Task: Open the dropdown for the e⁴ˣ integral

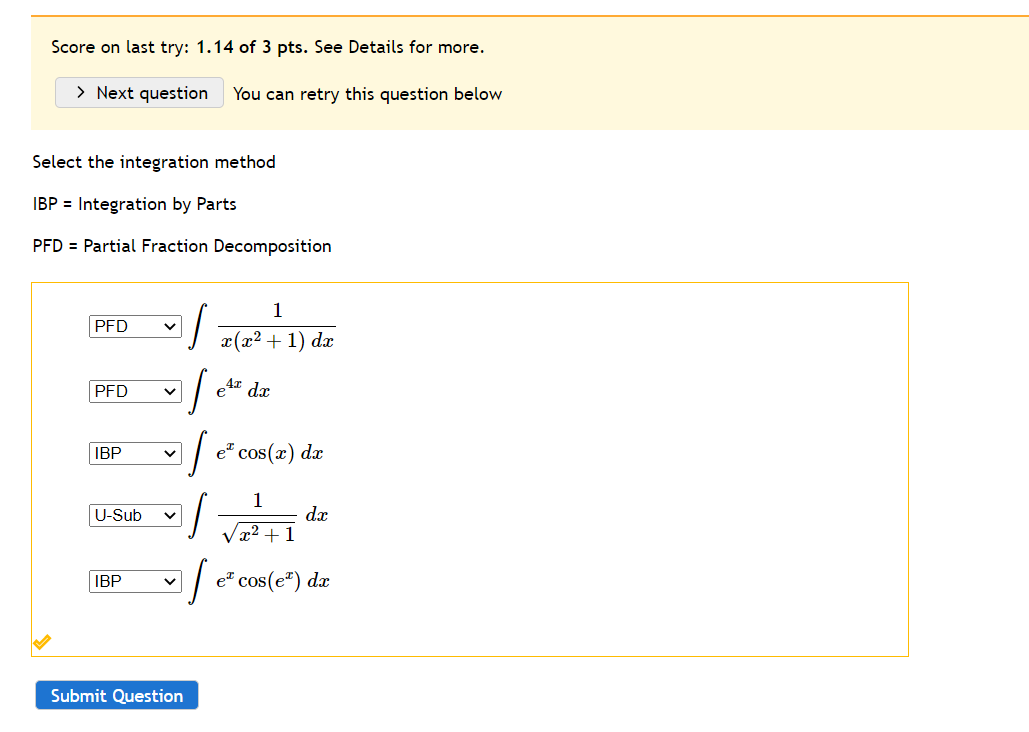Action: pyautogui.click(x=134, y=391)
